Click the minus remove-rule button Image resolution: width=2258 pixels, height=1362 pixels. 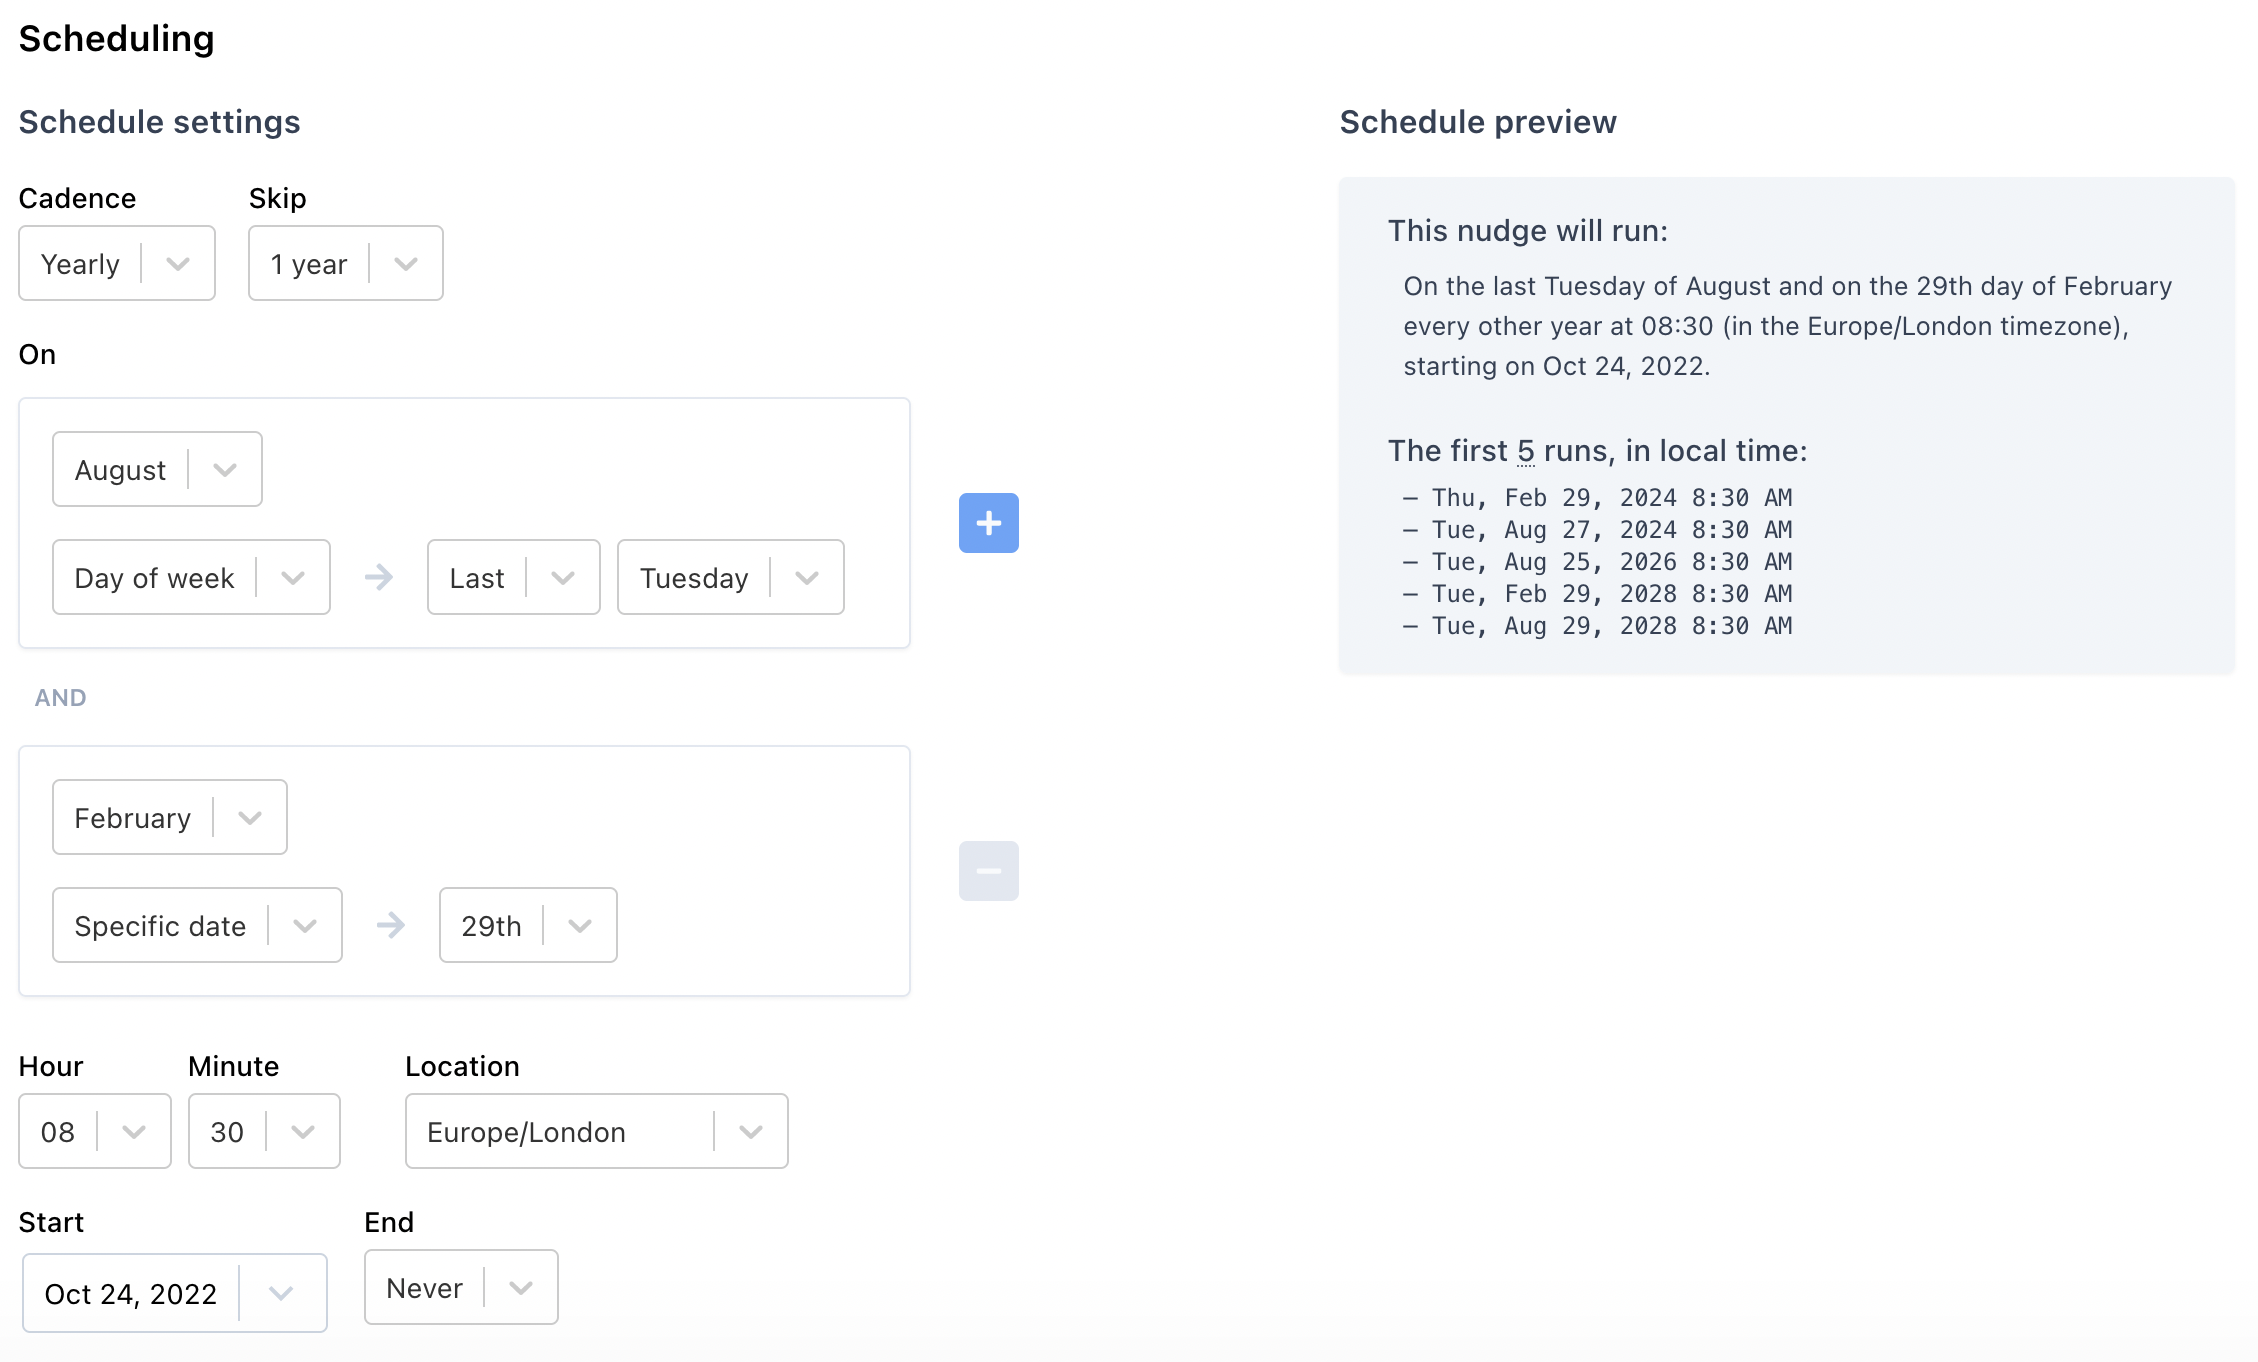(x=988, y=871)
